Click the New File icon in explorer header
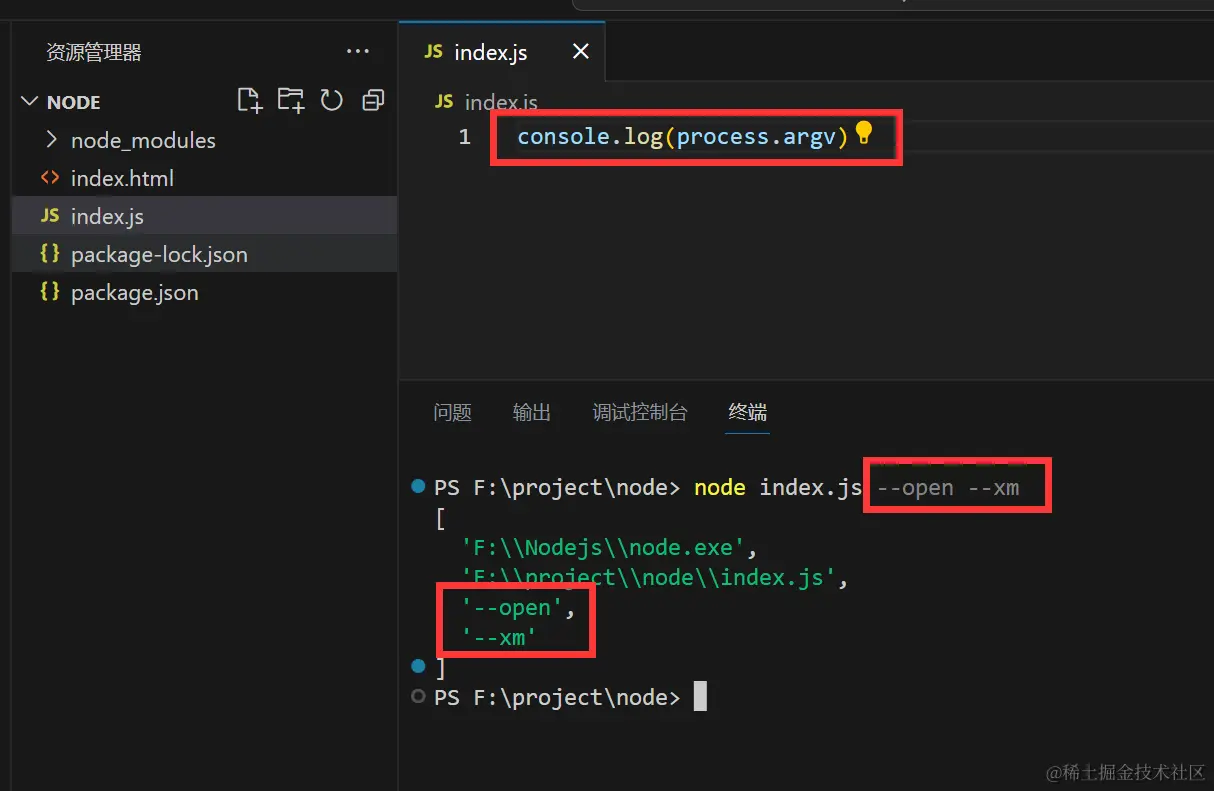The height and width of the screenshot is (791, 1214). click(x=250, y=100)
